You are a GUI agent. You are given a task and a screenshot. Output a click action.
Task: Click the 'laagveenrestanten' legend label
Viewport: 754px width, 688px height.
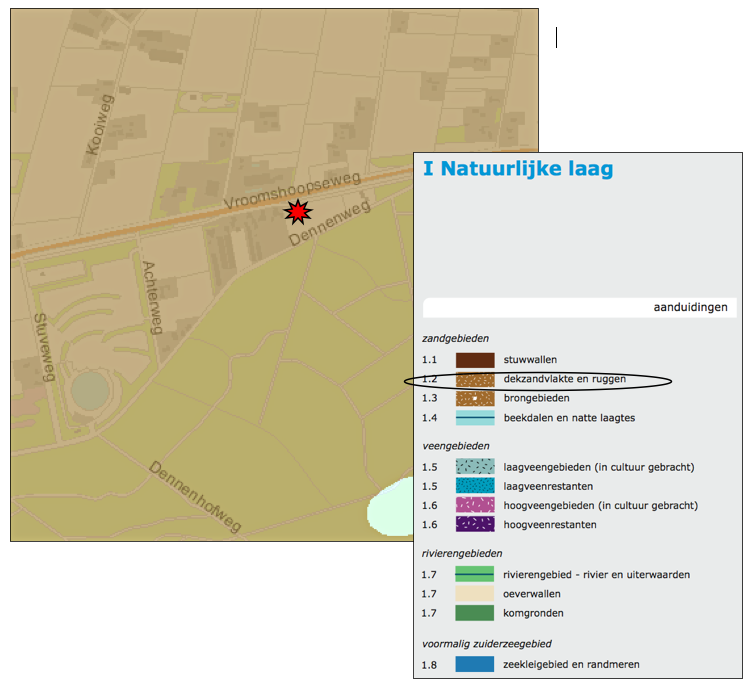(548, 486)
